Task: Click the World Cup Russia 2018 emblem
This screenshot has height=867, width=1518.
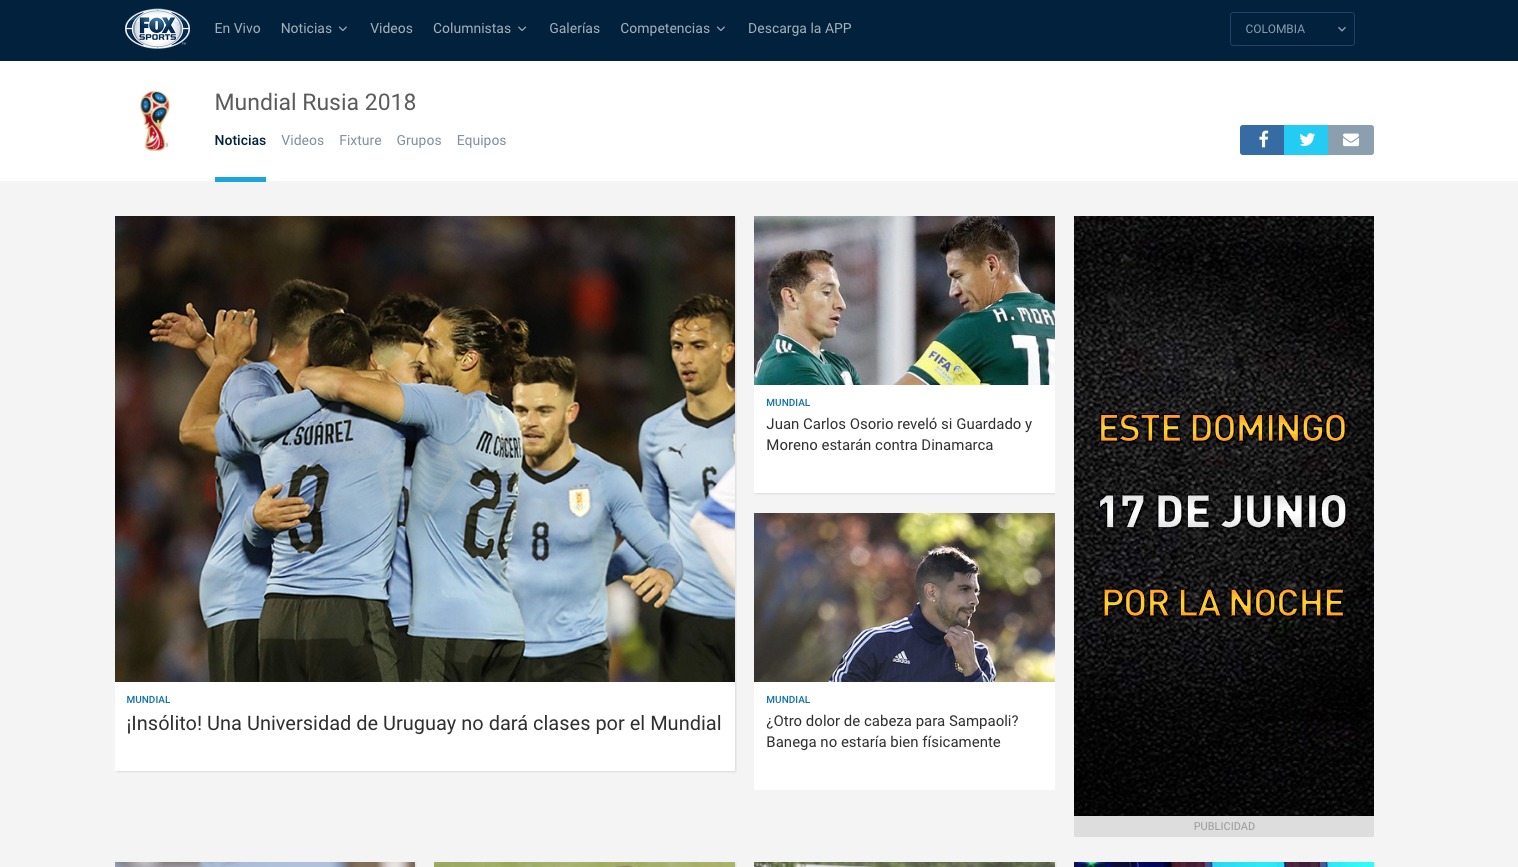Action: (x=155, y=120)
